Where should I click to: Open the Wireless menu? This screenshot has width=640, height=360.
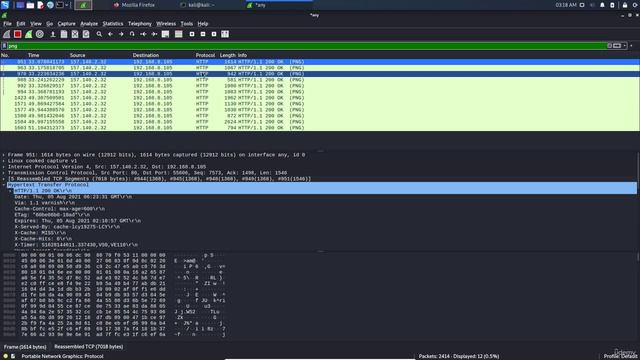pyautogui.click(x=166, y=24)
